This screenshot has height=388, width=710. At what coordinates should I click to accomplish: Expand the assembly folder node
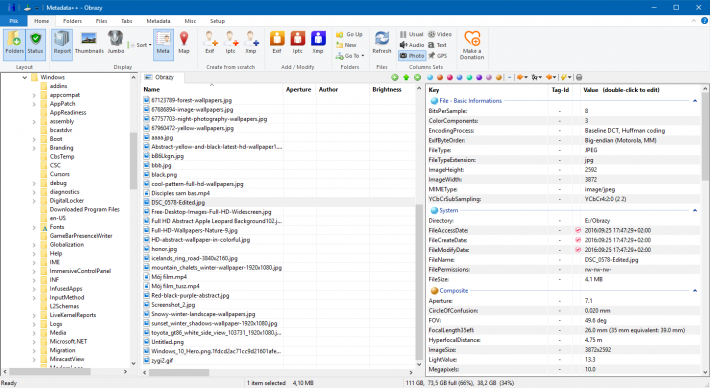pyautogui.click(x=34, y=122)
